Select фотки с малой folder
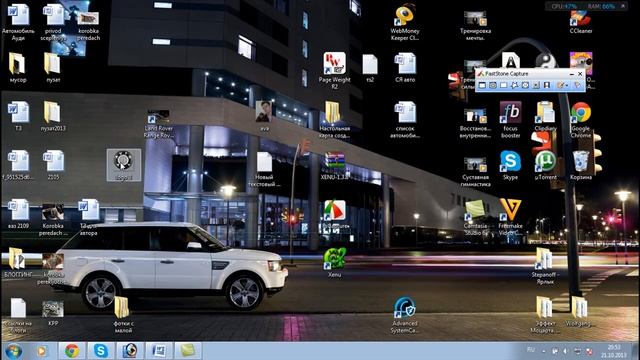640x360 pixels. pyautogui.click(x=123, y=315)
